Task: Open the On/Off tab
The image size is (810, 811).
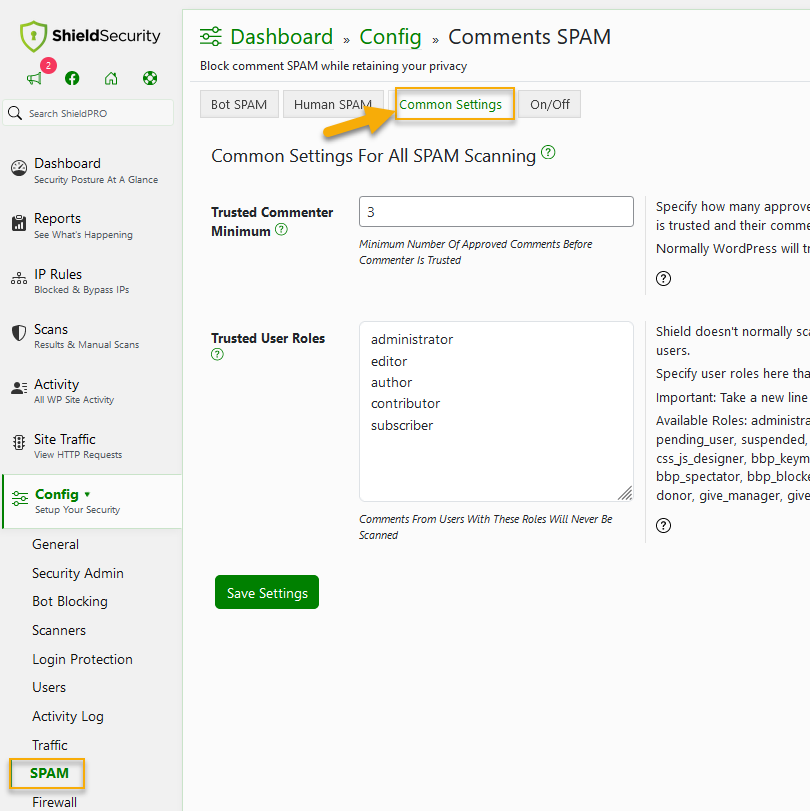Action: (549, 104)
